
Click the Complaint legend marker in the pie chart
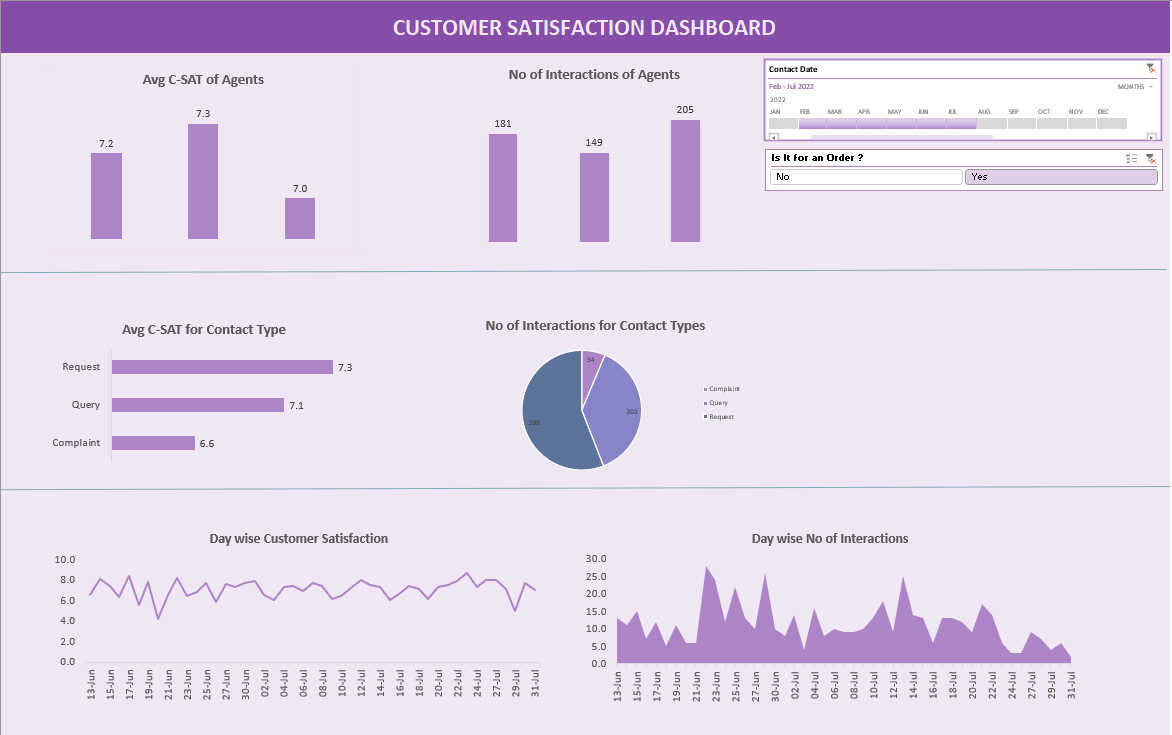click(706, 389)
